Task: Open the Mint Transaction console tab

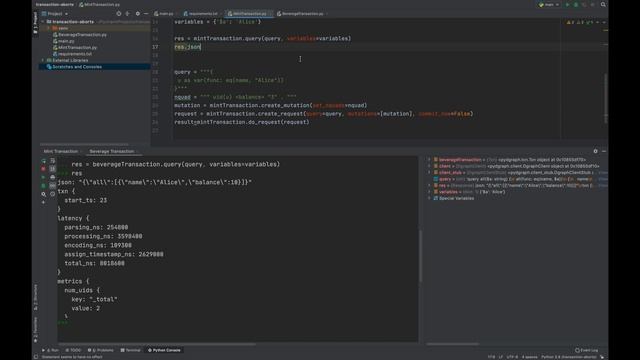Action: (61, 151)
